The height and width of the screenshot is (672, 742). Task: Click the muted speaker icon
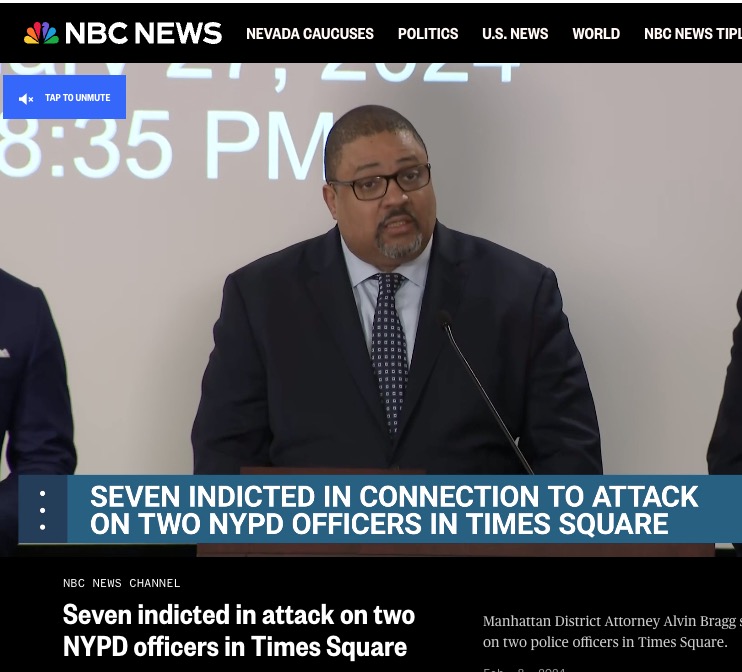(26, 99)
